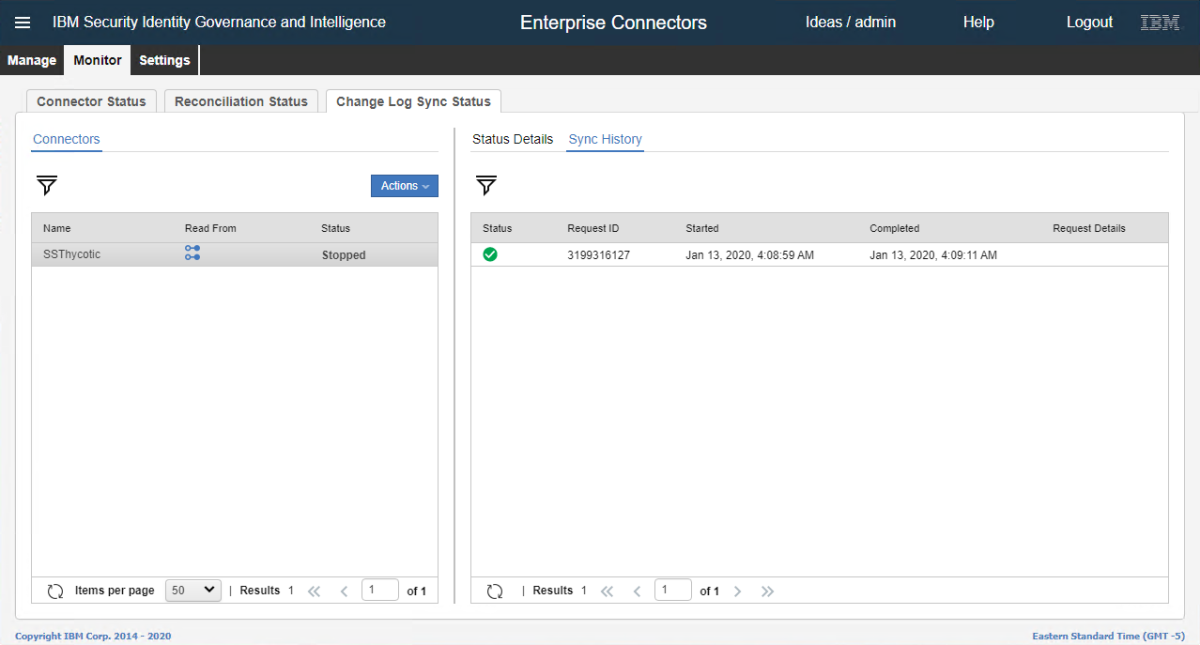Open the Help link
The height and width of the screenshot is (645, 1200).
coord(978,22)
